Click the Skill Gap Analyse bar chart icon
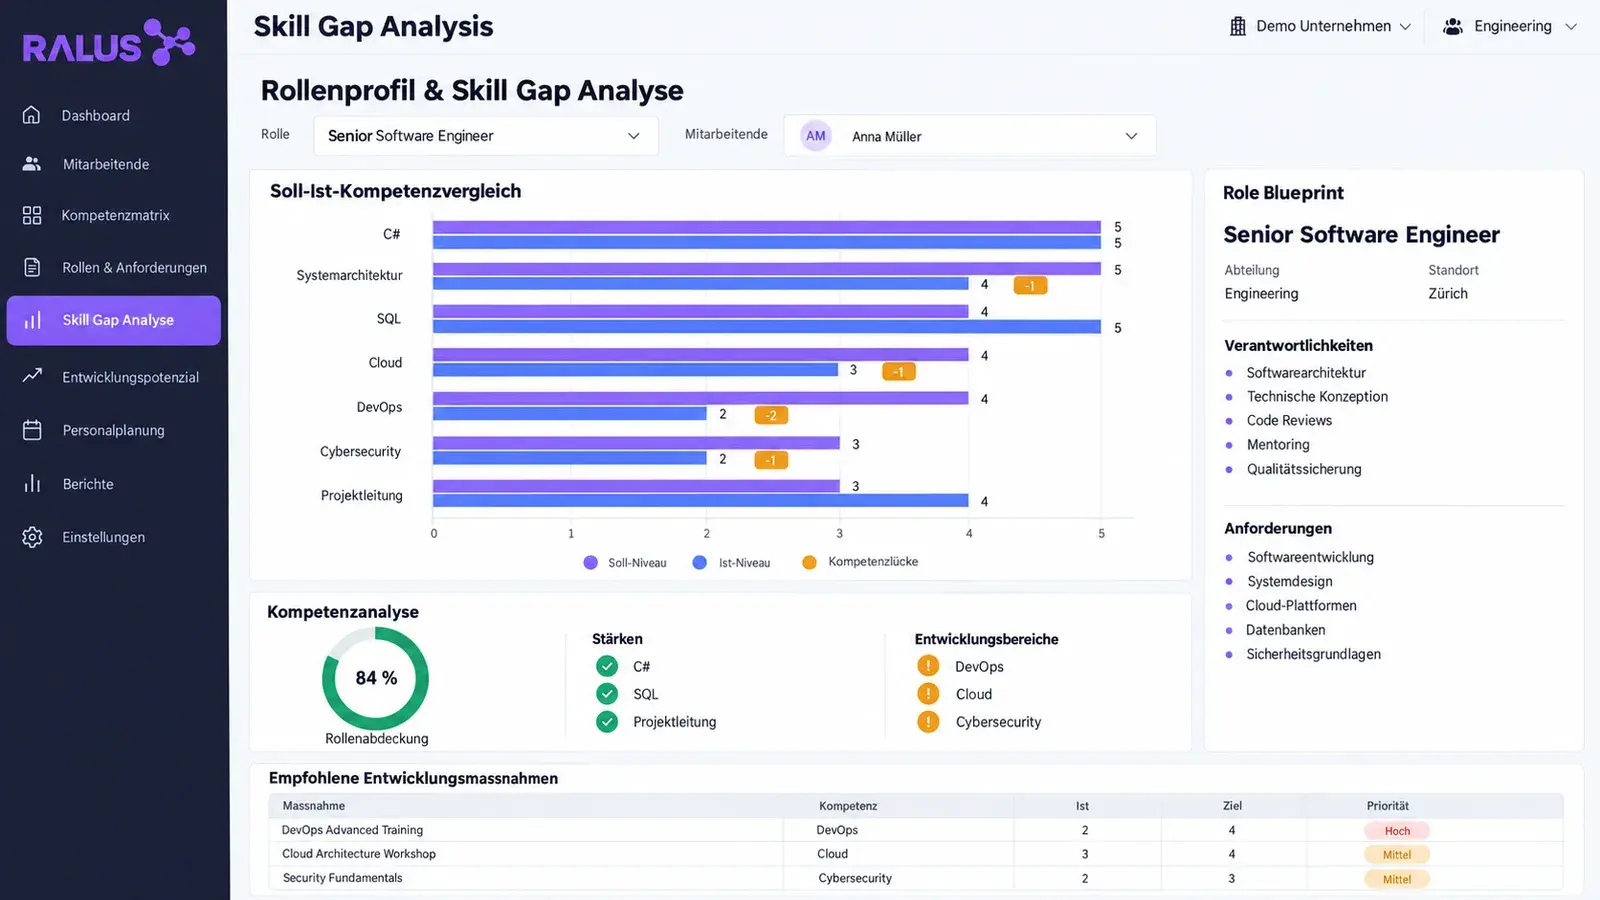The width and height of the screenshot is (1600, 900). click(x=32, y=320)
